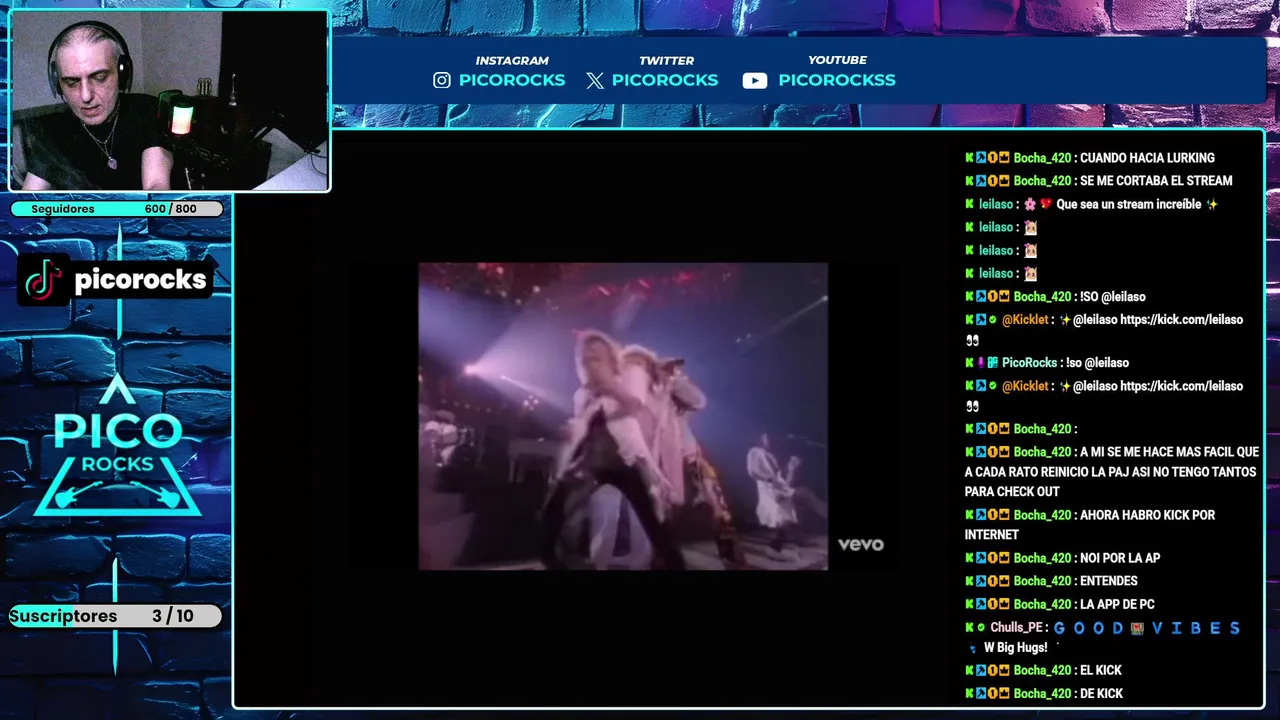Click the streamer webcam feed
The width and height of the screenshot is (1280, 720).
tap(168, 101)
